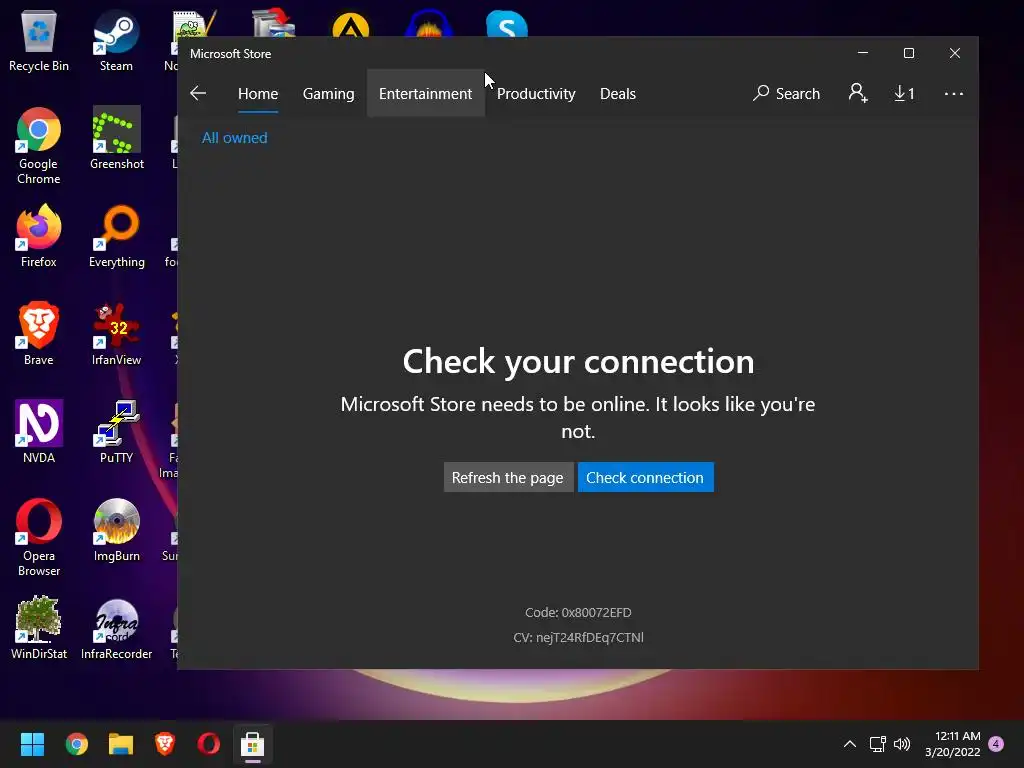Select the Greenshot desktop shortcut
The width and height of the screenshot is (1024, 768).
pos(116,138)
